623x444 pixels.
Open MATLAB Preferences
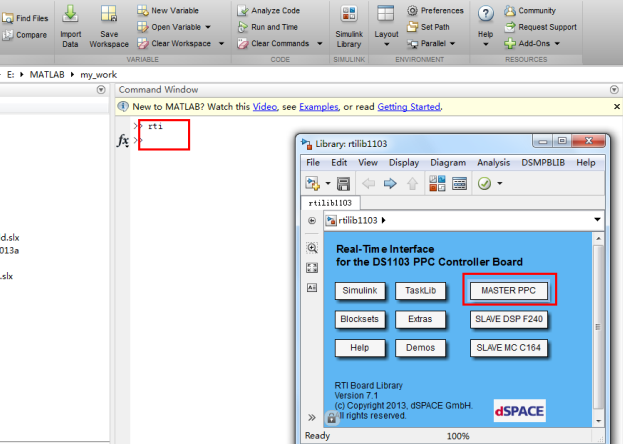click(x=435, y=10)
